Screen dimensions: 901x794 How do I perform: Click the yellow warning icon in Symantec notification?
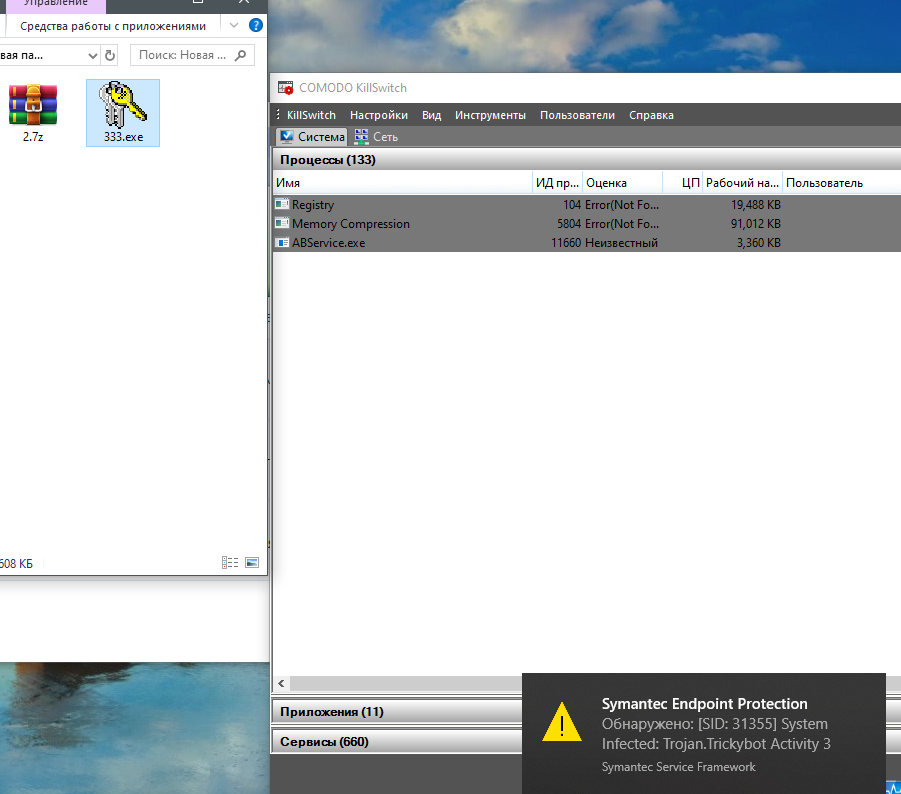click(561, 722)
